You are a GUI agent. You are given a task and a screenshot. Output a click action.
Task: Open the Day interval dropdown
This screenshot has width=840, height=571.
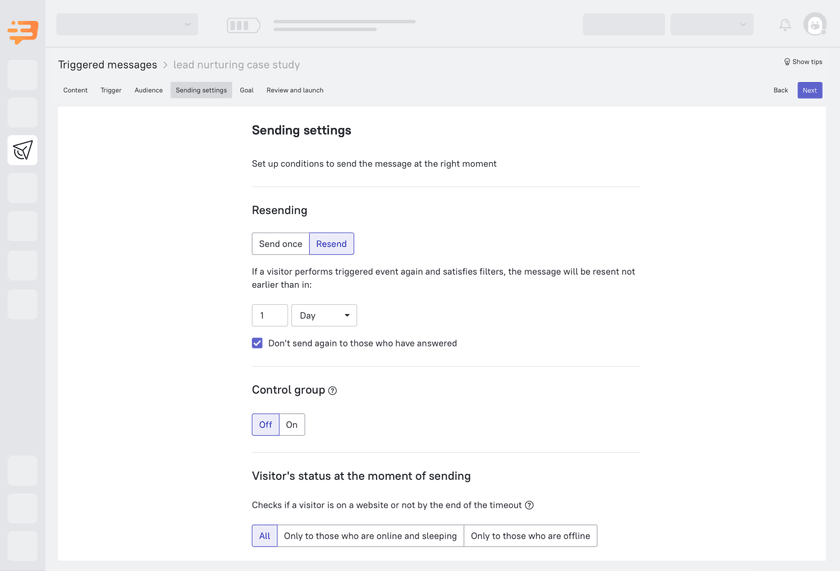[x=324, y=315]
